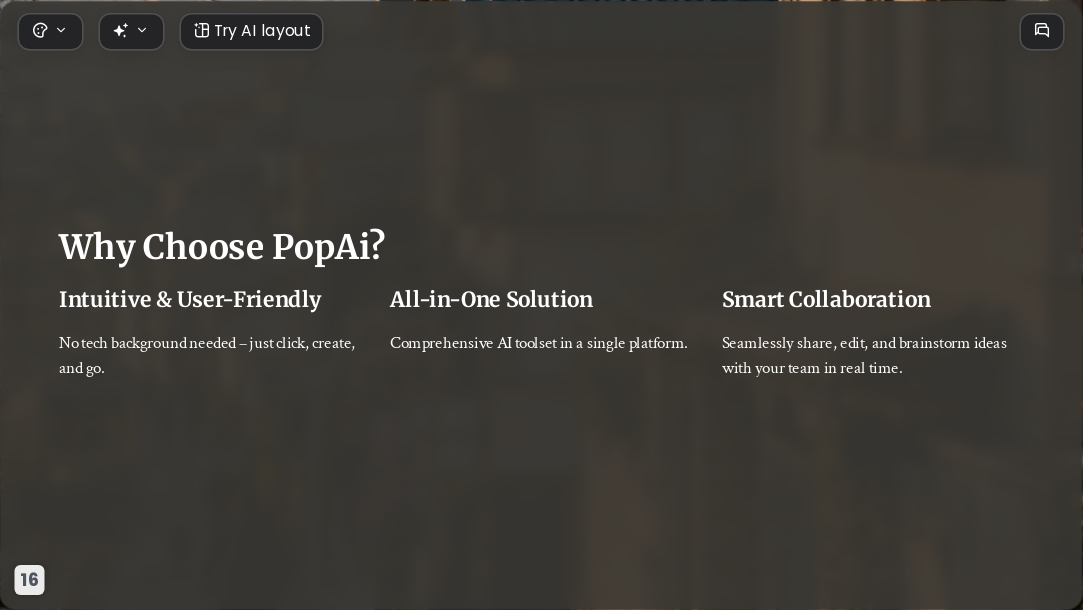Select the Why Choose PopAi? heading

coord(222,246)
